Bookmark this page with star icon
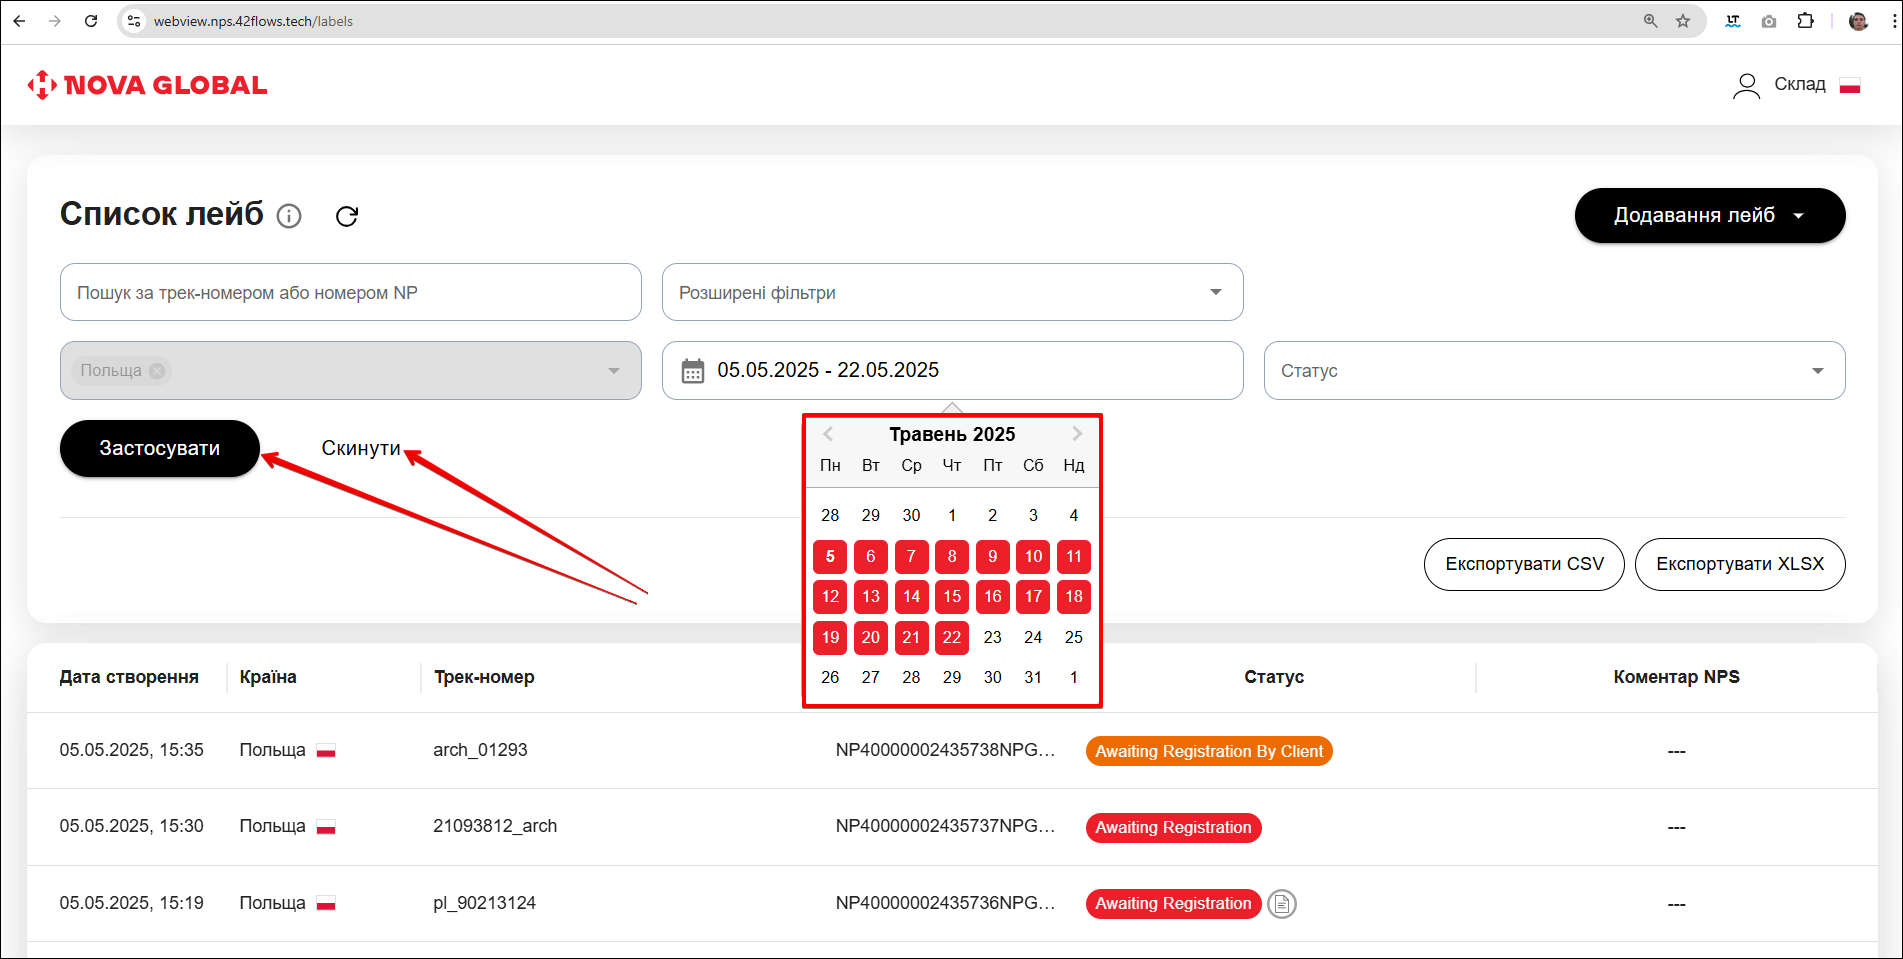This screenshot has width=1903, height=959. tap(1683, 21)
